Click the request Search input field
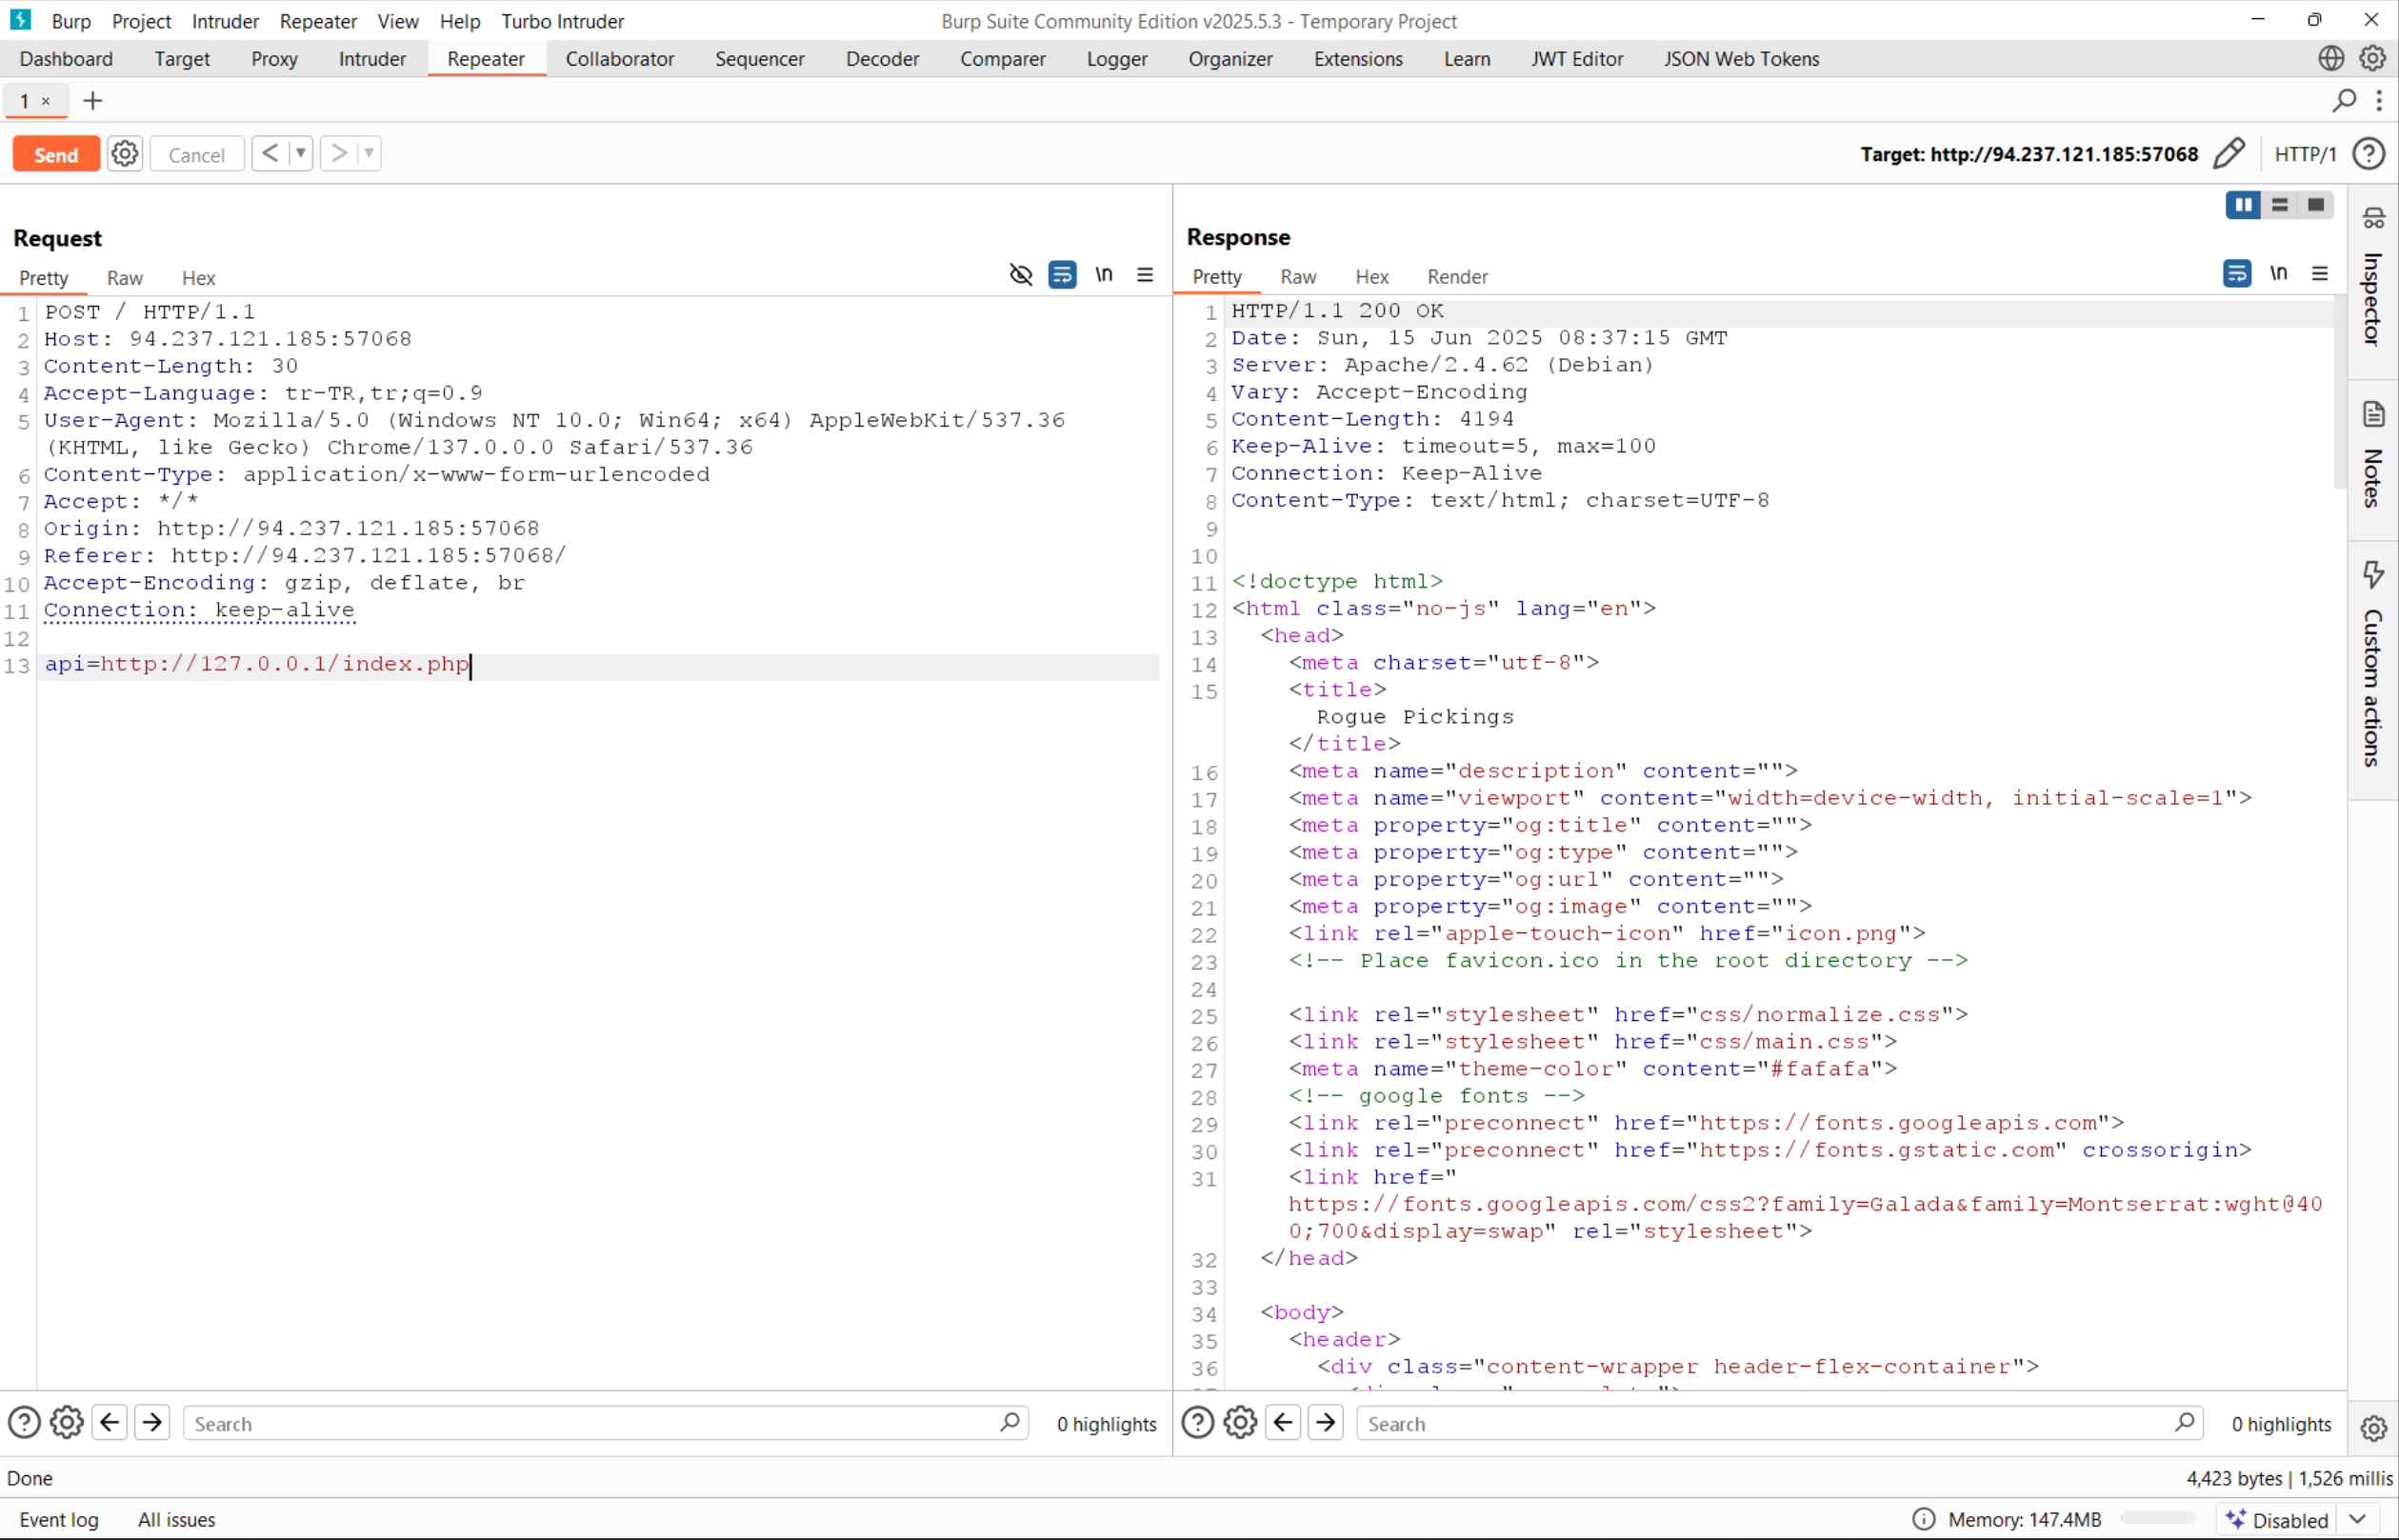This screenshot has height=1540, width=2399. [x=606, y=1423]
